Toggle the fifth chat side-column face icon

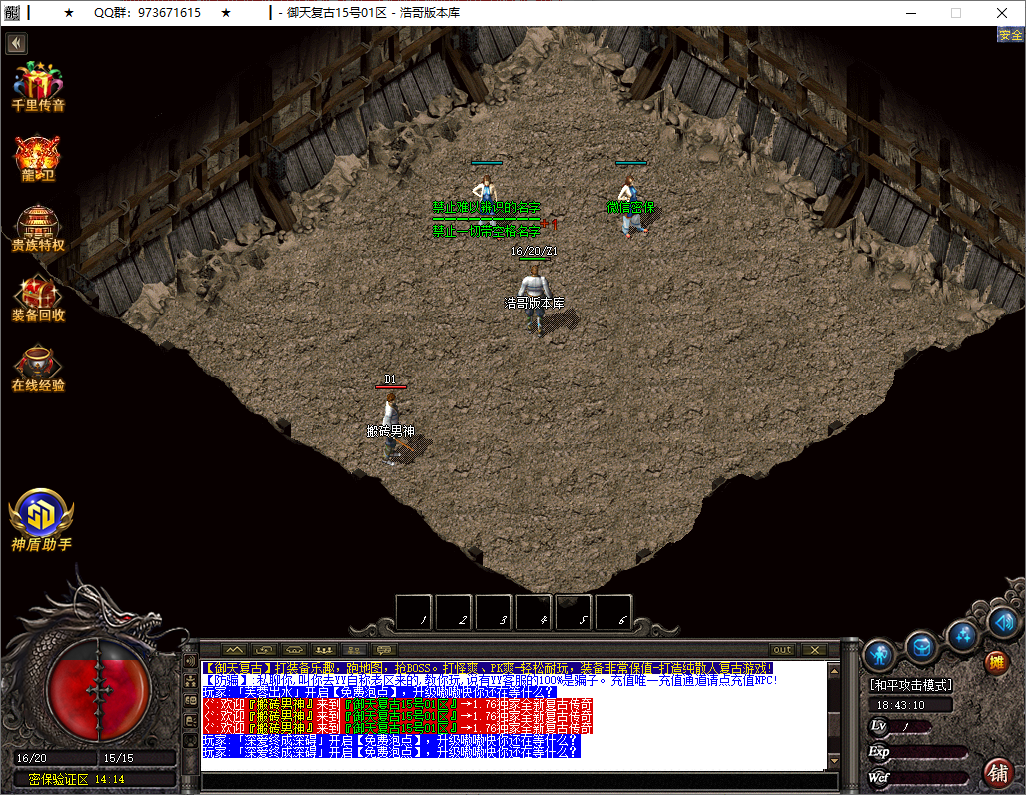click(190, 741)
